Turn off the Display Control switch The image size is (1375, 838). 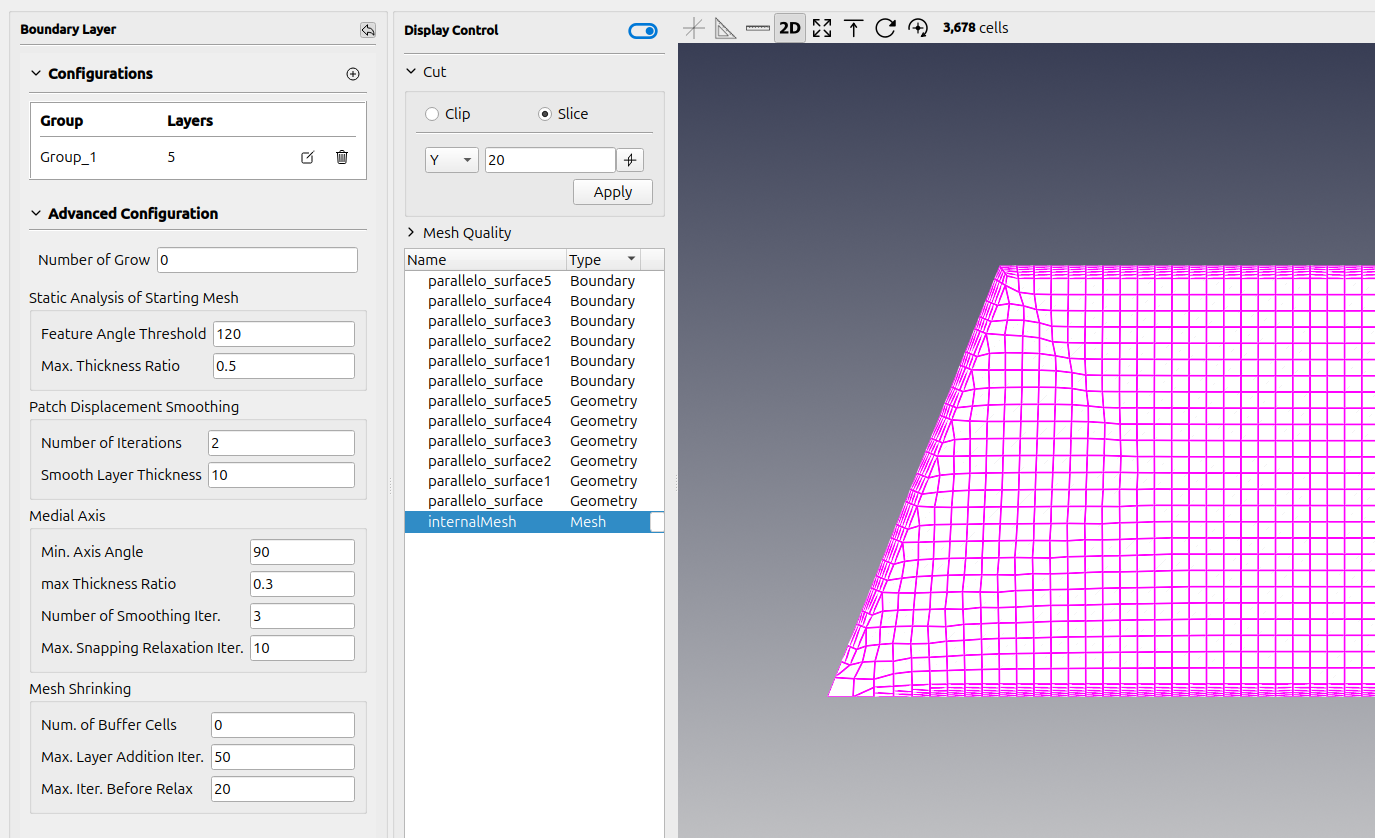point(643,31)
